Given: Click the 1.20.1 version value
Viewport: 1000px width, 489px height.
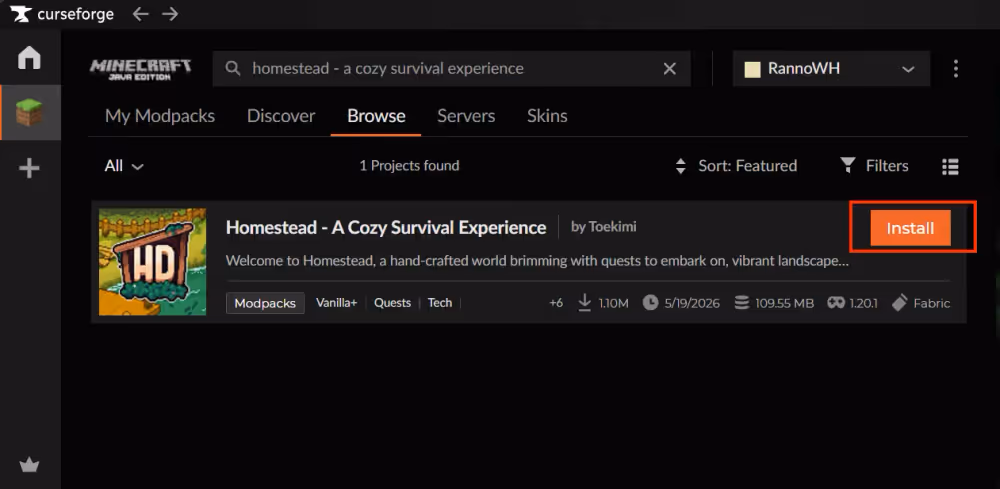Looking at the screenshot, I should point(864,303).
